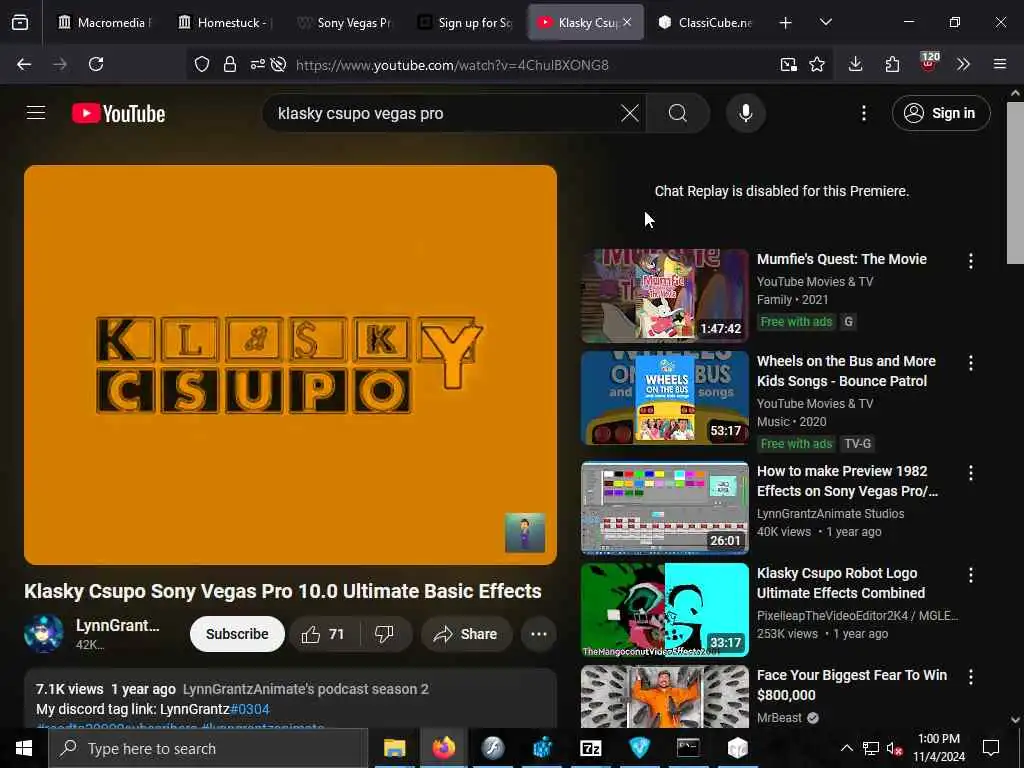1024x768 pixels.
Task: Subscribe to the LynnGrantz channel
Action: point(237,634)
